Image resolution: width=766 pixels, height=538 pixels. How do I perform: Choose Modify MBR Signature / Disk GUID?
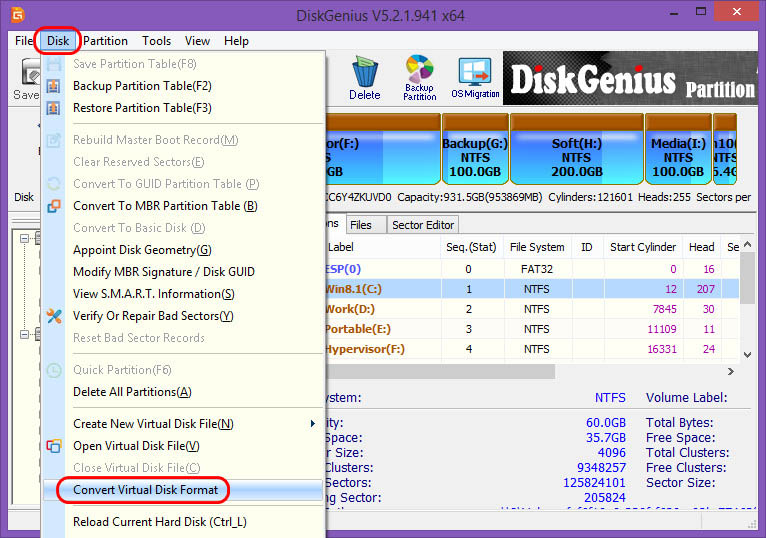click(x=184, y=272)
